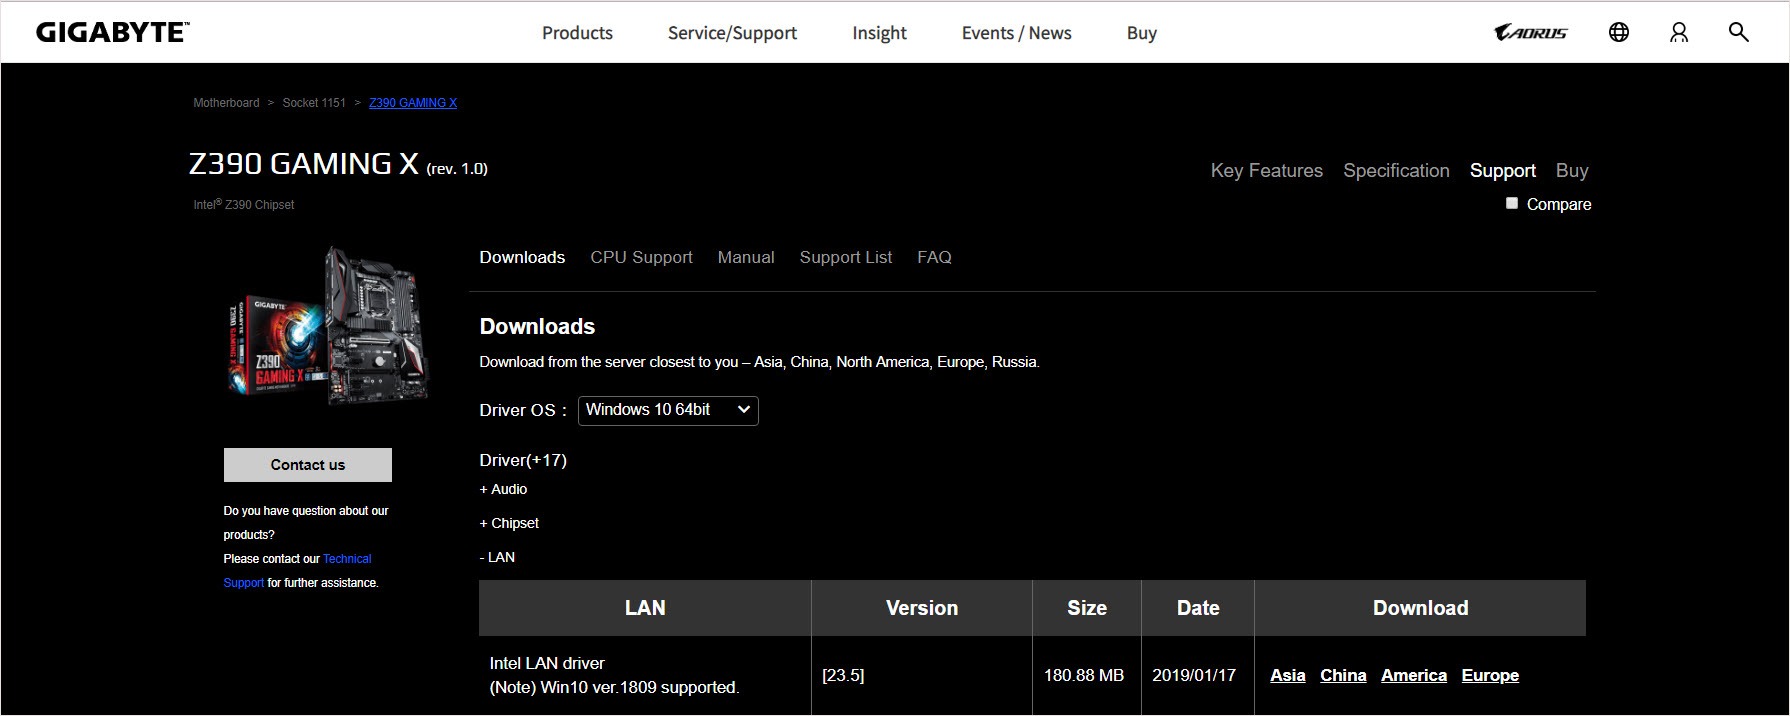This screenshot has height=716, width=1790.
Task: Click the GIGABYTE logo
Action: coord(112,33)
